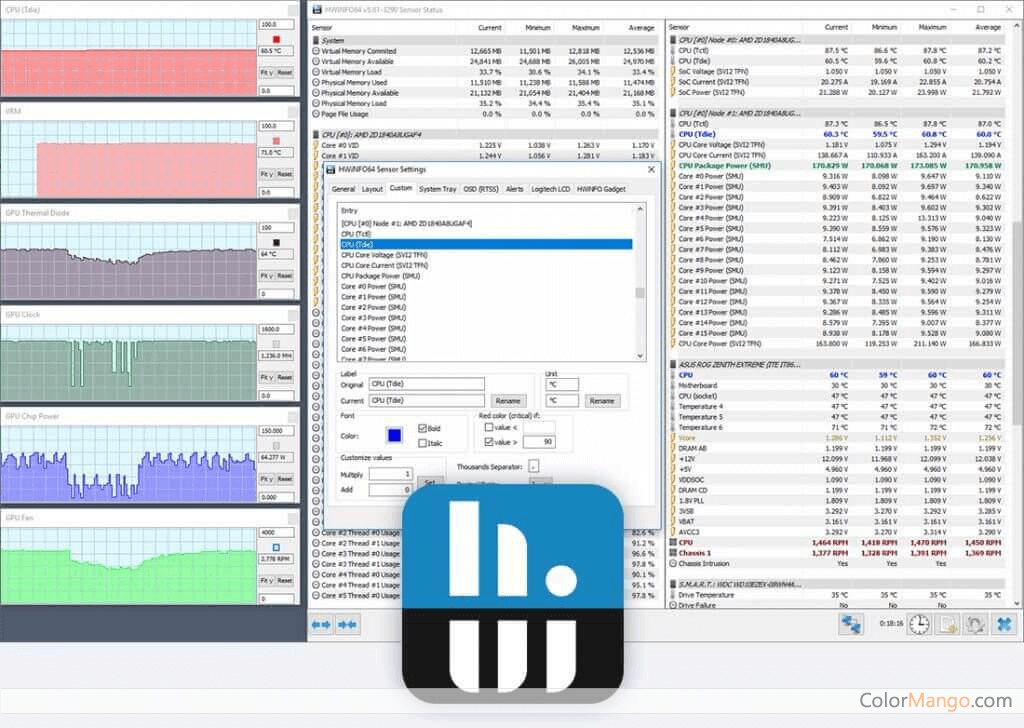Image resolution: width=1024 pixels, height=728 pixels.
Task: Switch to the General tab
Action: [x=343, y=189]
